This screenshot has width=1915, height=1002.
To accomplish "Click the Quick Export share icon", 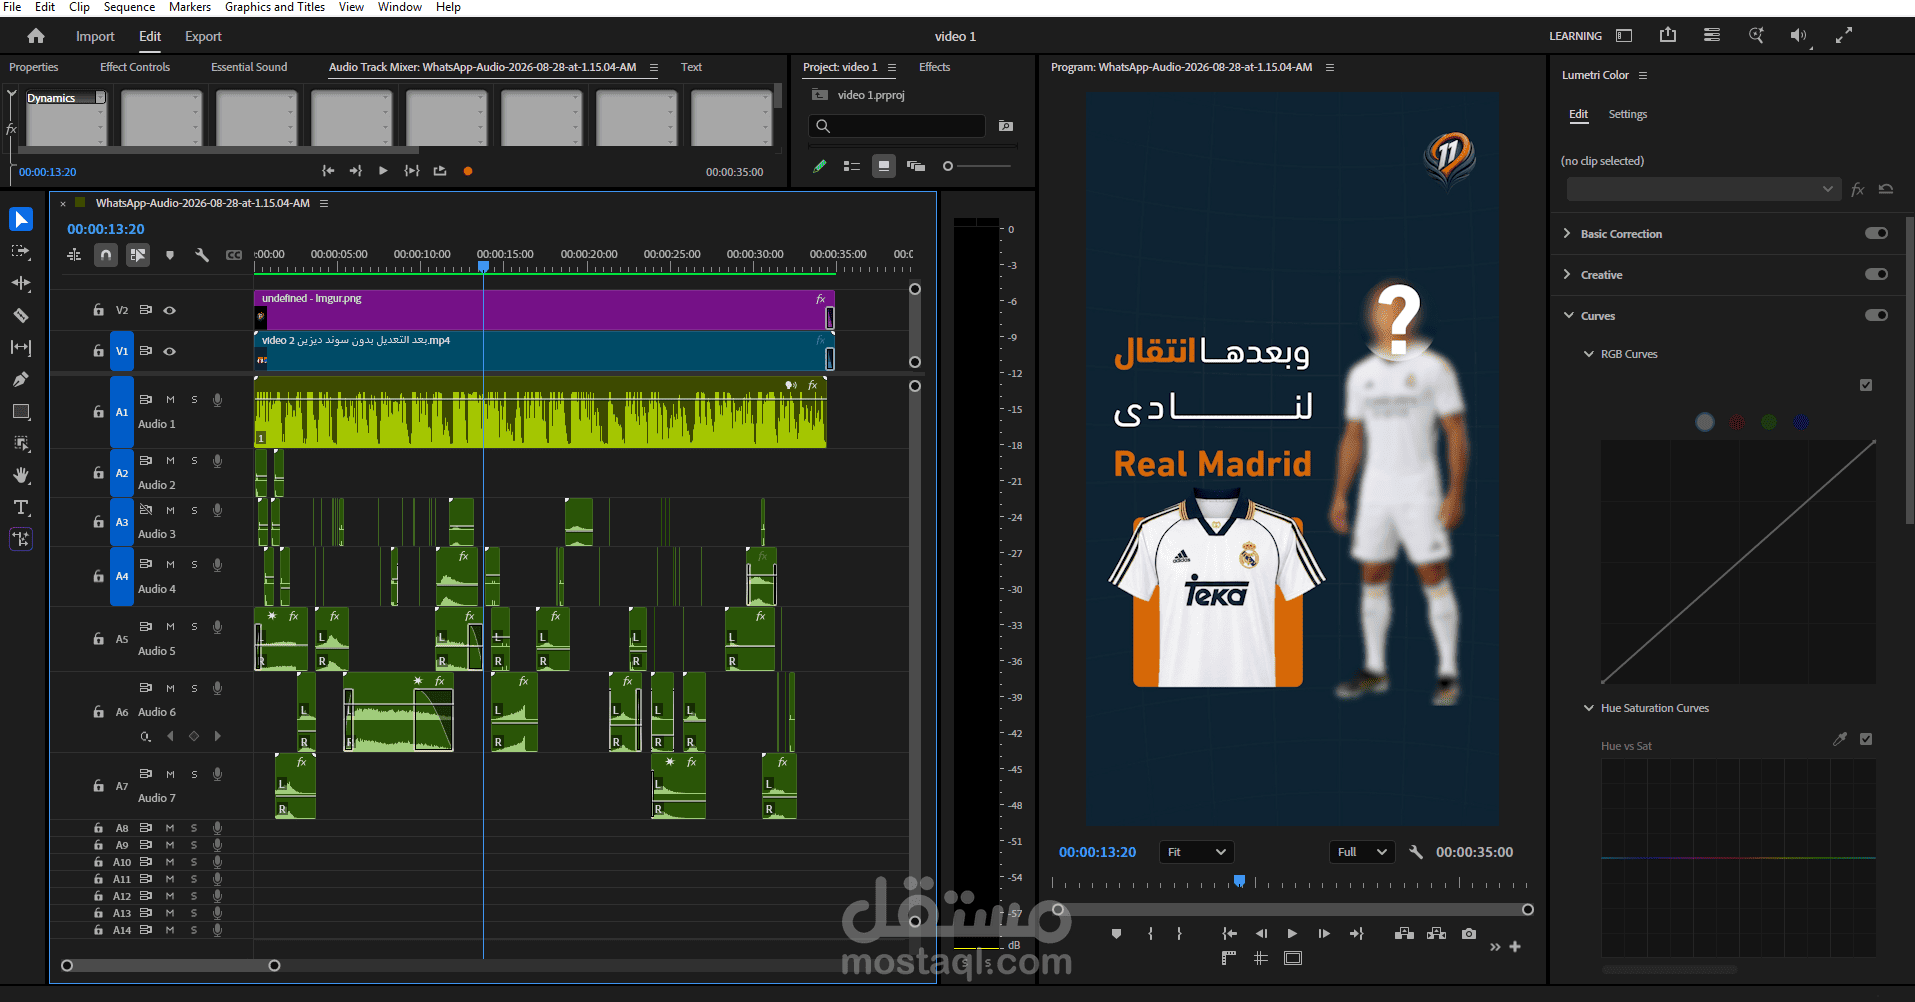I will click(x=1668, y=35).
